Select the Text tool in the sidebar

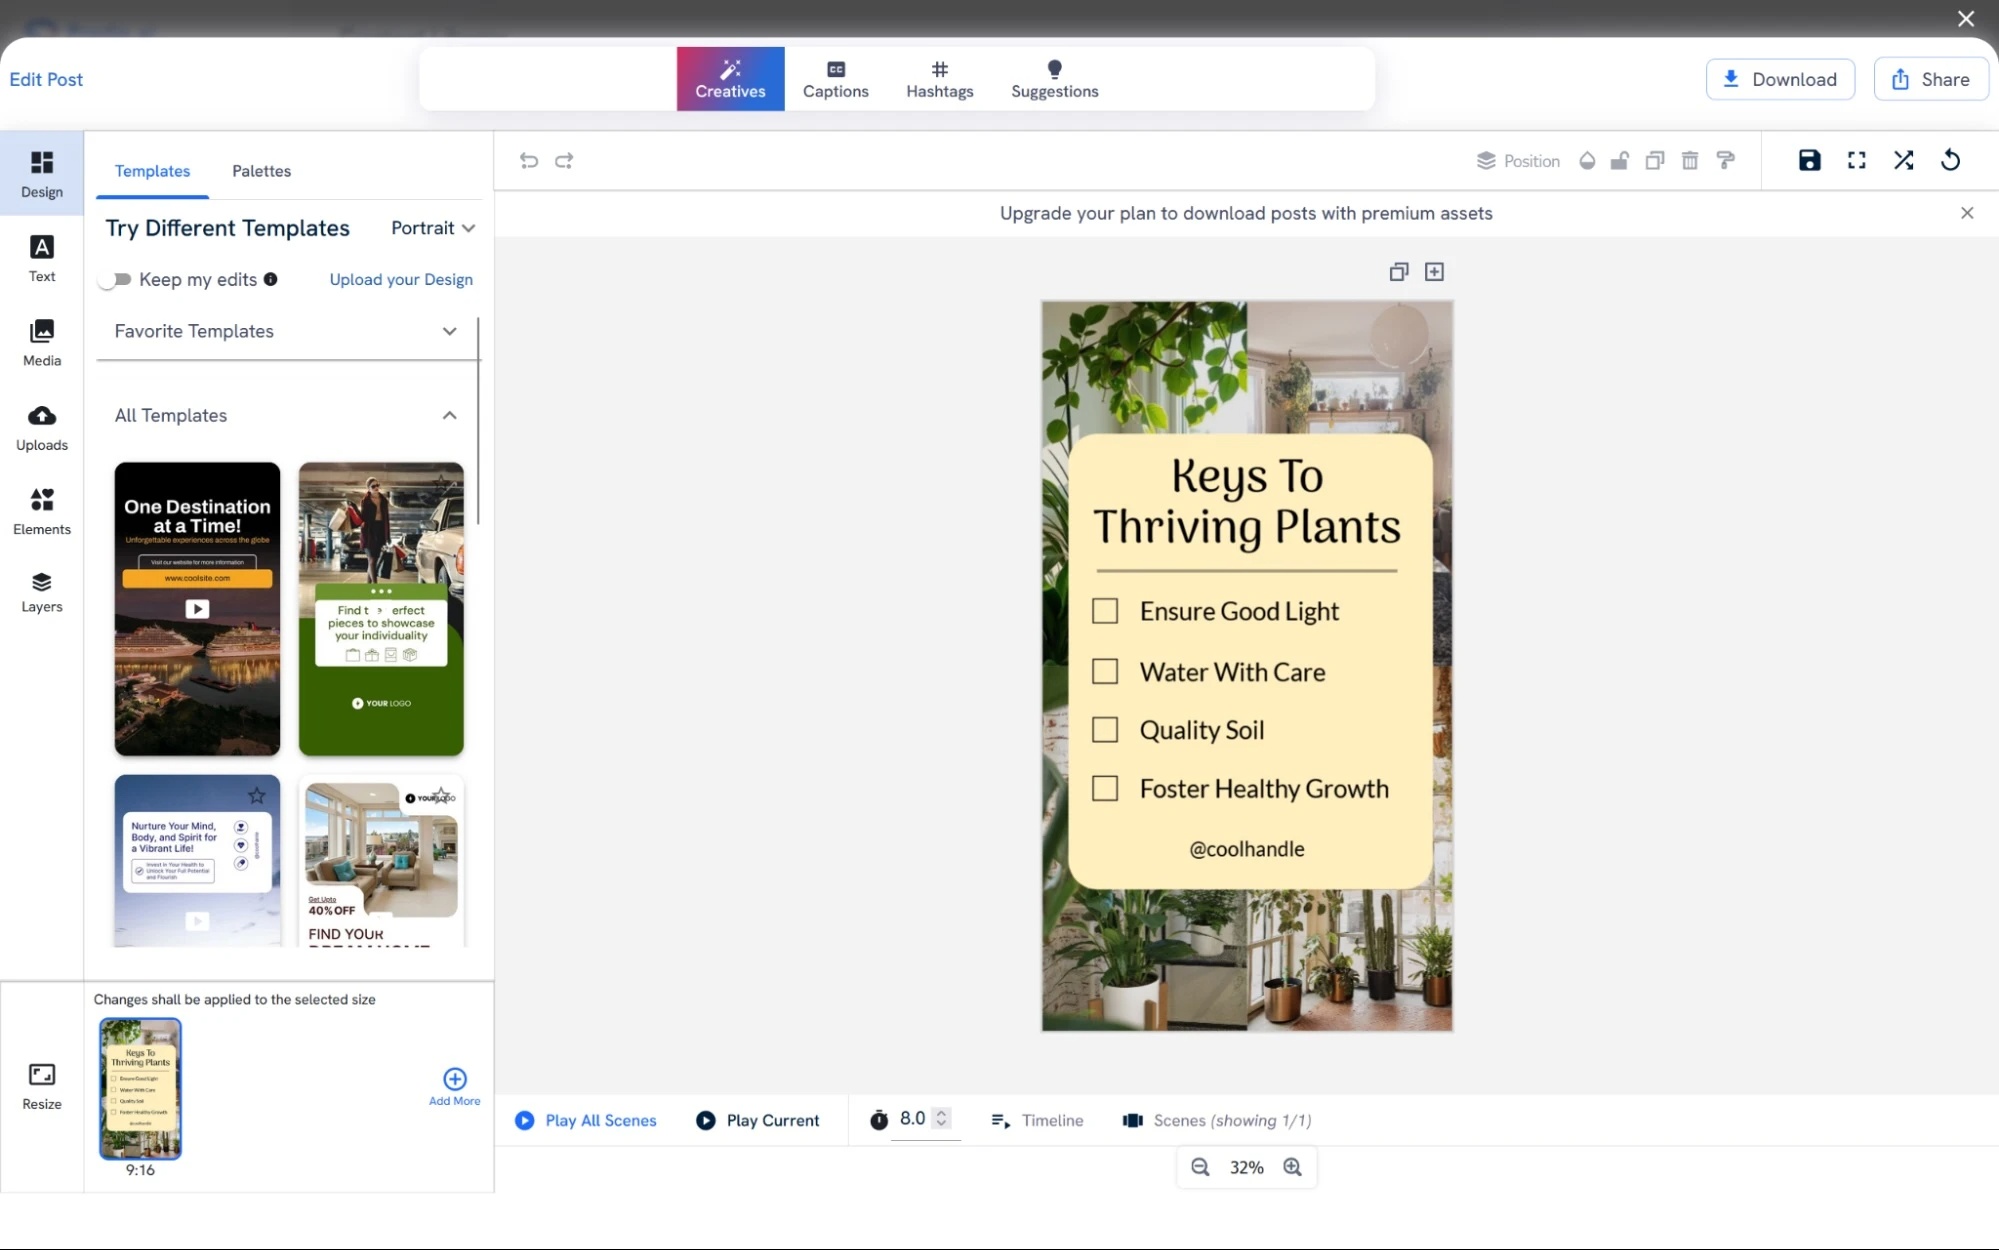point(41,258)
